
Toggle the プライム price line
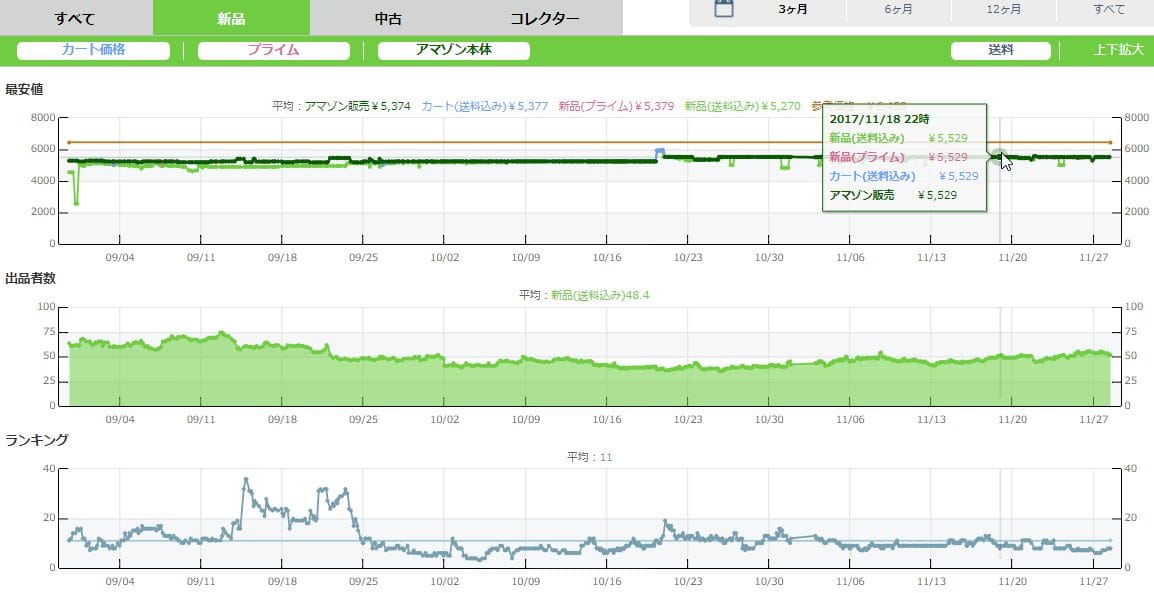273,50
